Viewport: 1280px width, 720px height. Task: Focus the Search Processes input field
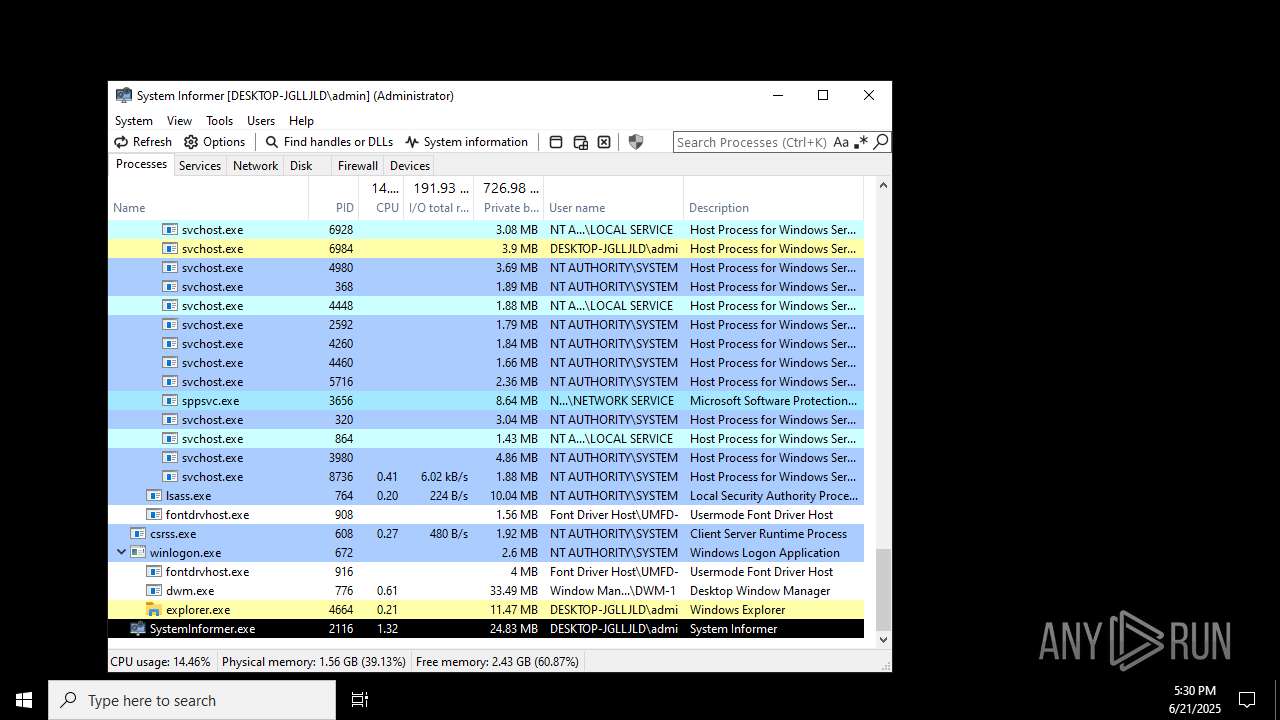tap(752, 142)
